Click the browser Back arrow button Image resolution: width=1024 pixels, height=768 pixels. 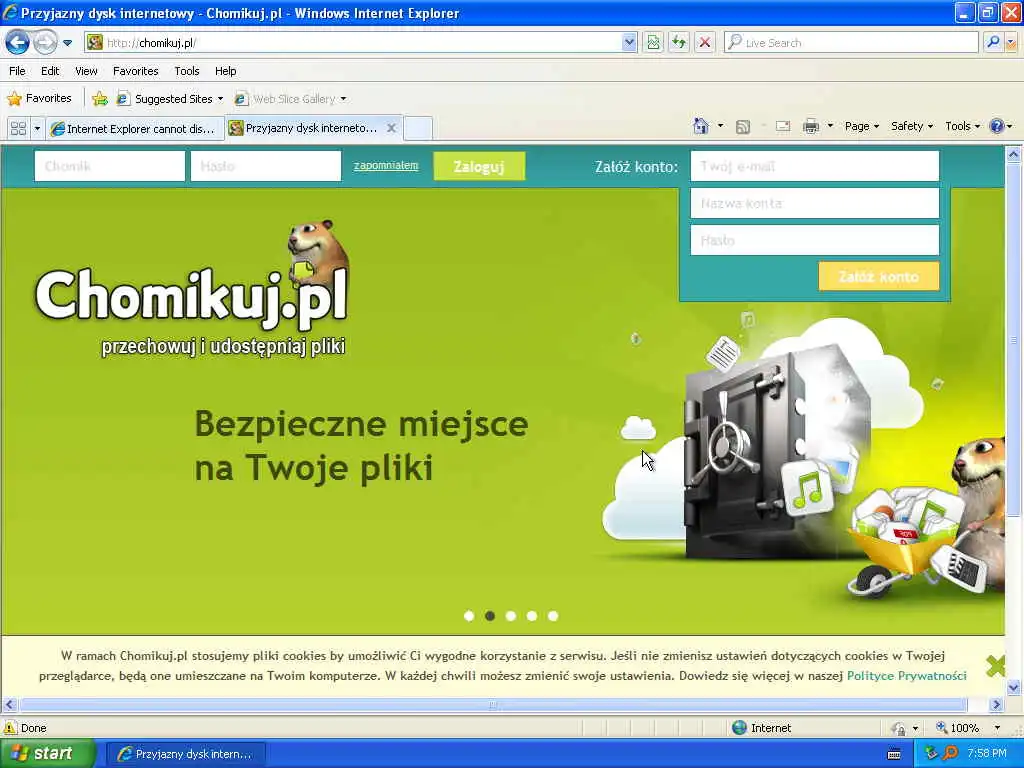point(18,43)
